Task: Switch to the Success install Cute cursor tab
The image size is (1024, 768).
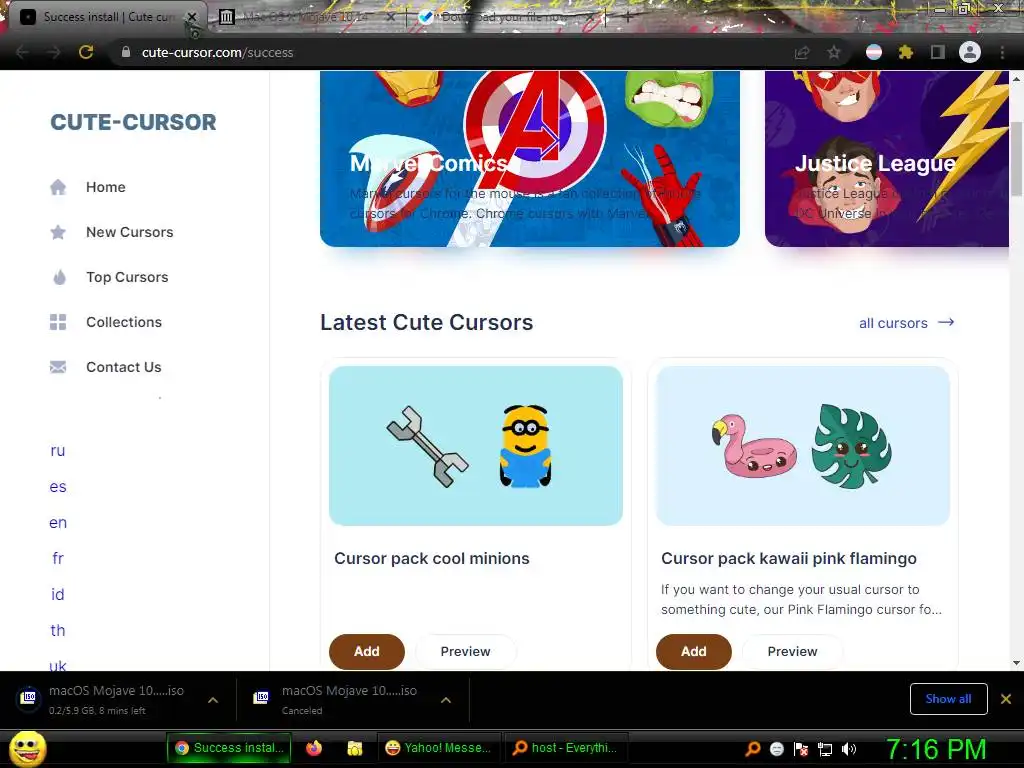Action: pyautogui.click(x=104, y=17)
